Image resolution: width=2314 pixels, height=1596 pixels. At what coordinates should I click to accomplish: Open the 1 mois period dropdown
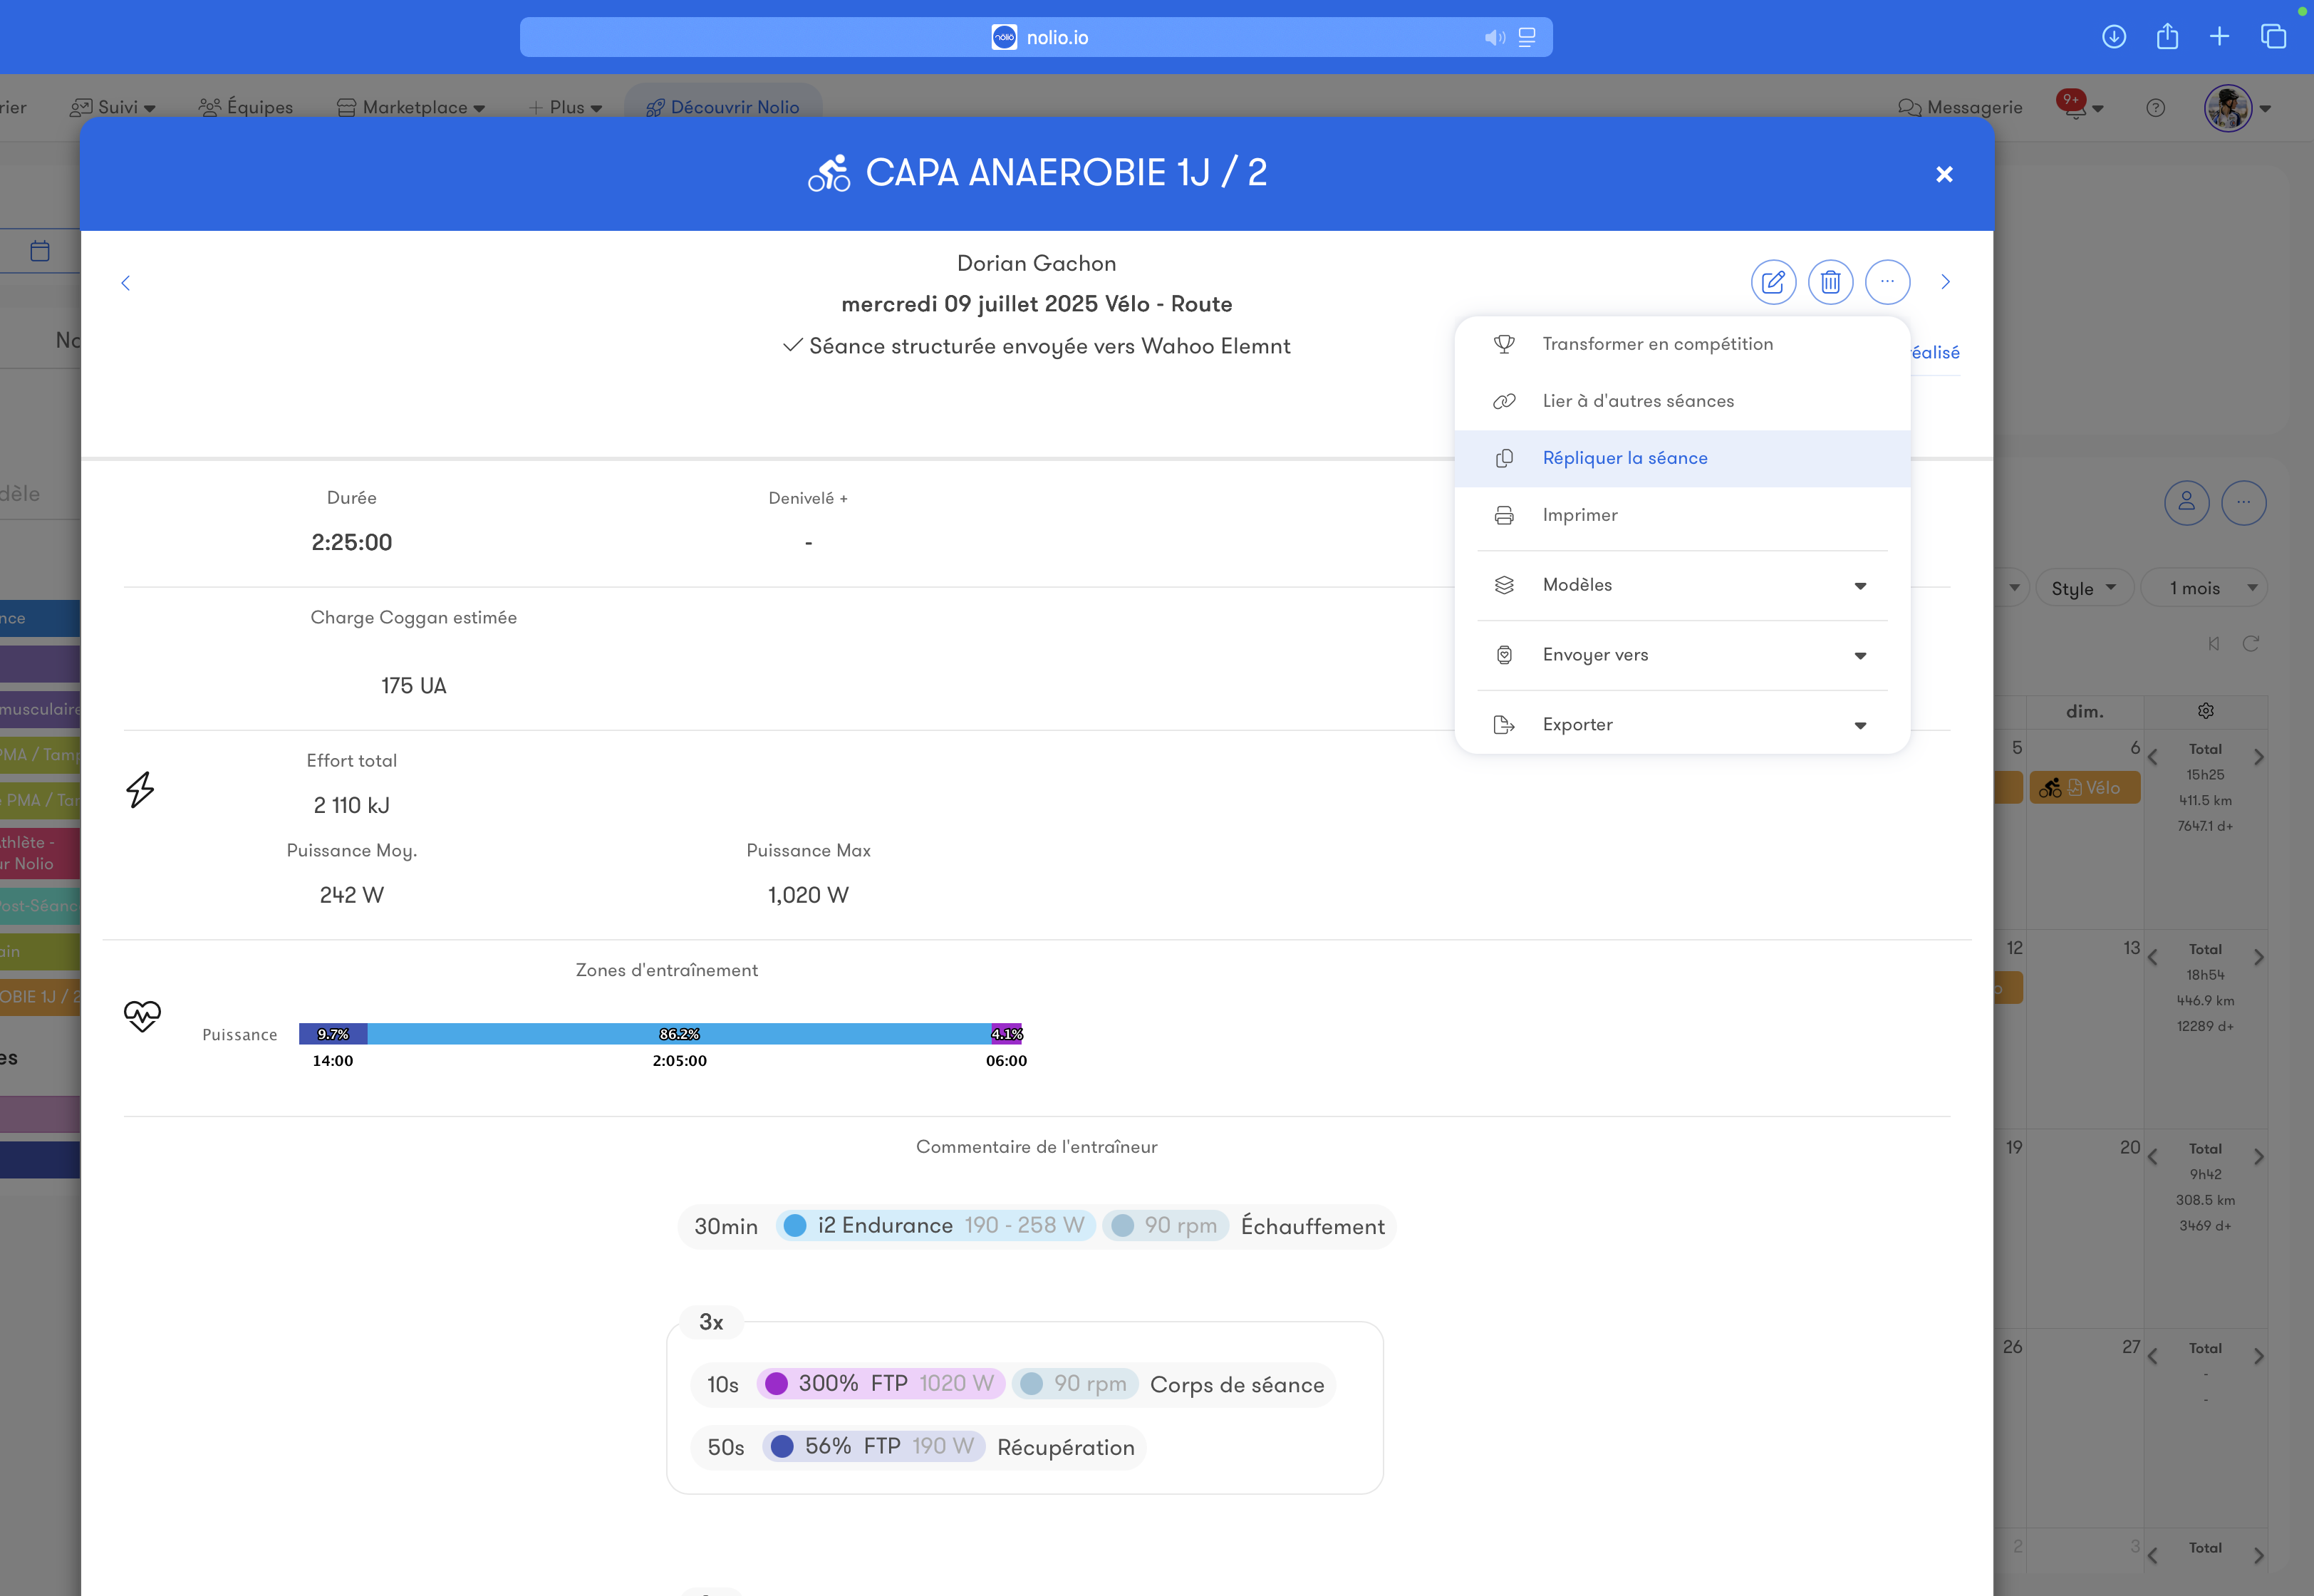pos(2204,588)
